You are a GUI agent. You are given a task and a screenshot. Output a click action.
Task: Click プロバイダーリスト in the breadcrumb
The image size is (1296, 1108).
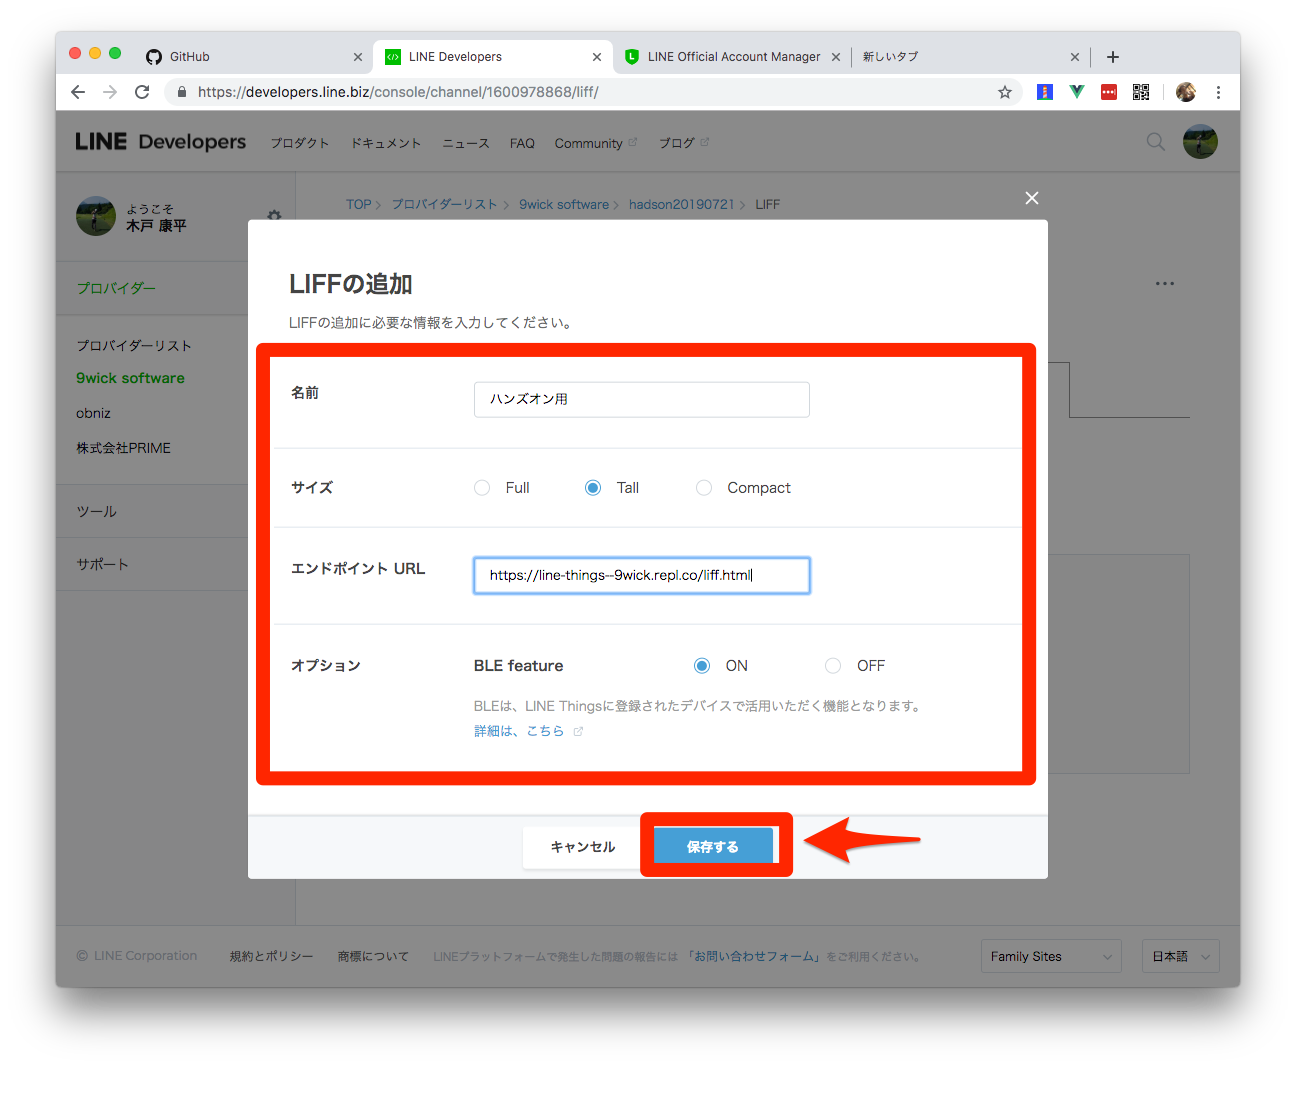point(444,204)
